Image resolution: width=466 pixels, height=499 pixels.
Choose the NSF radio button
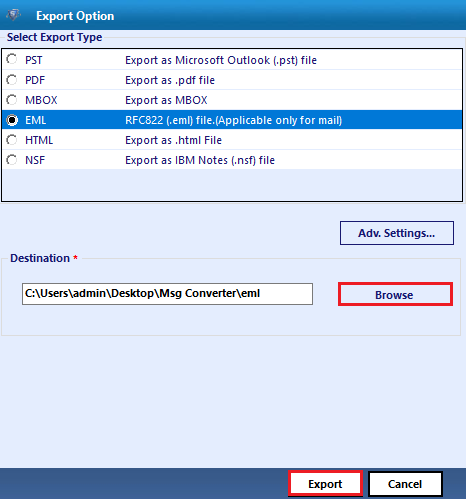[x=12, y=160]
